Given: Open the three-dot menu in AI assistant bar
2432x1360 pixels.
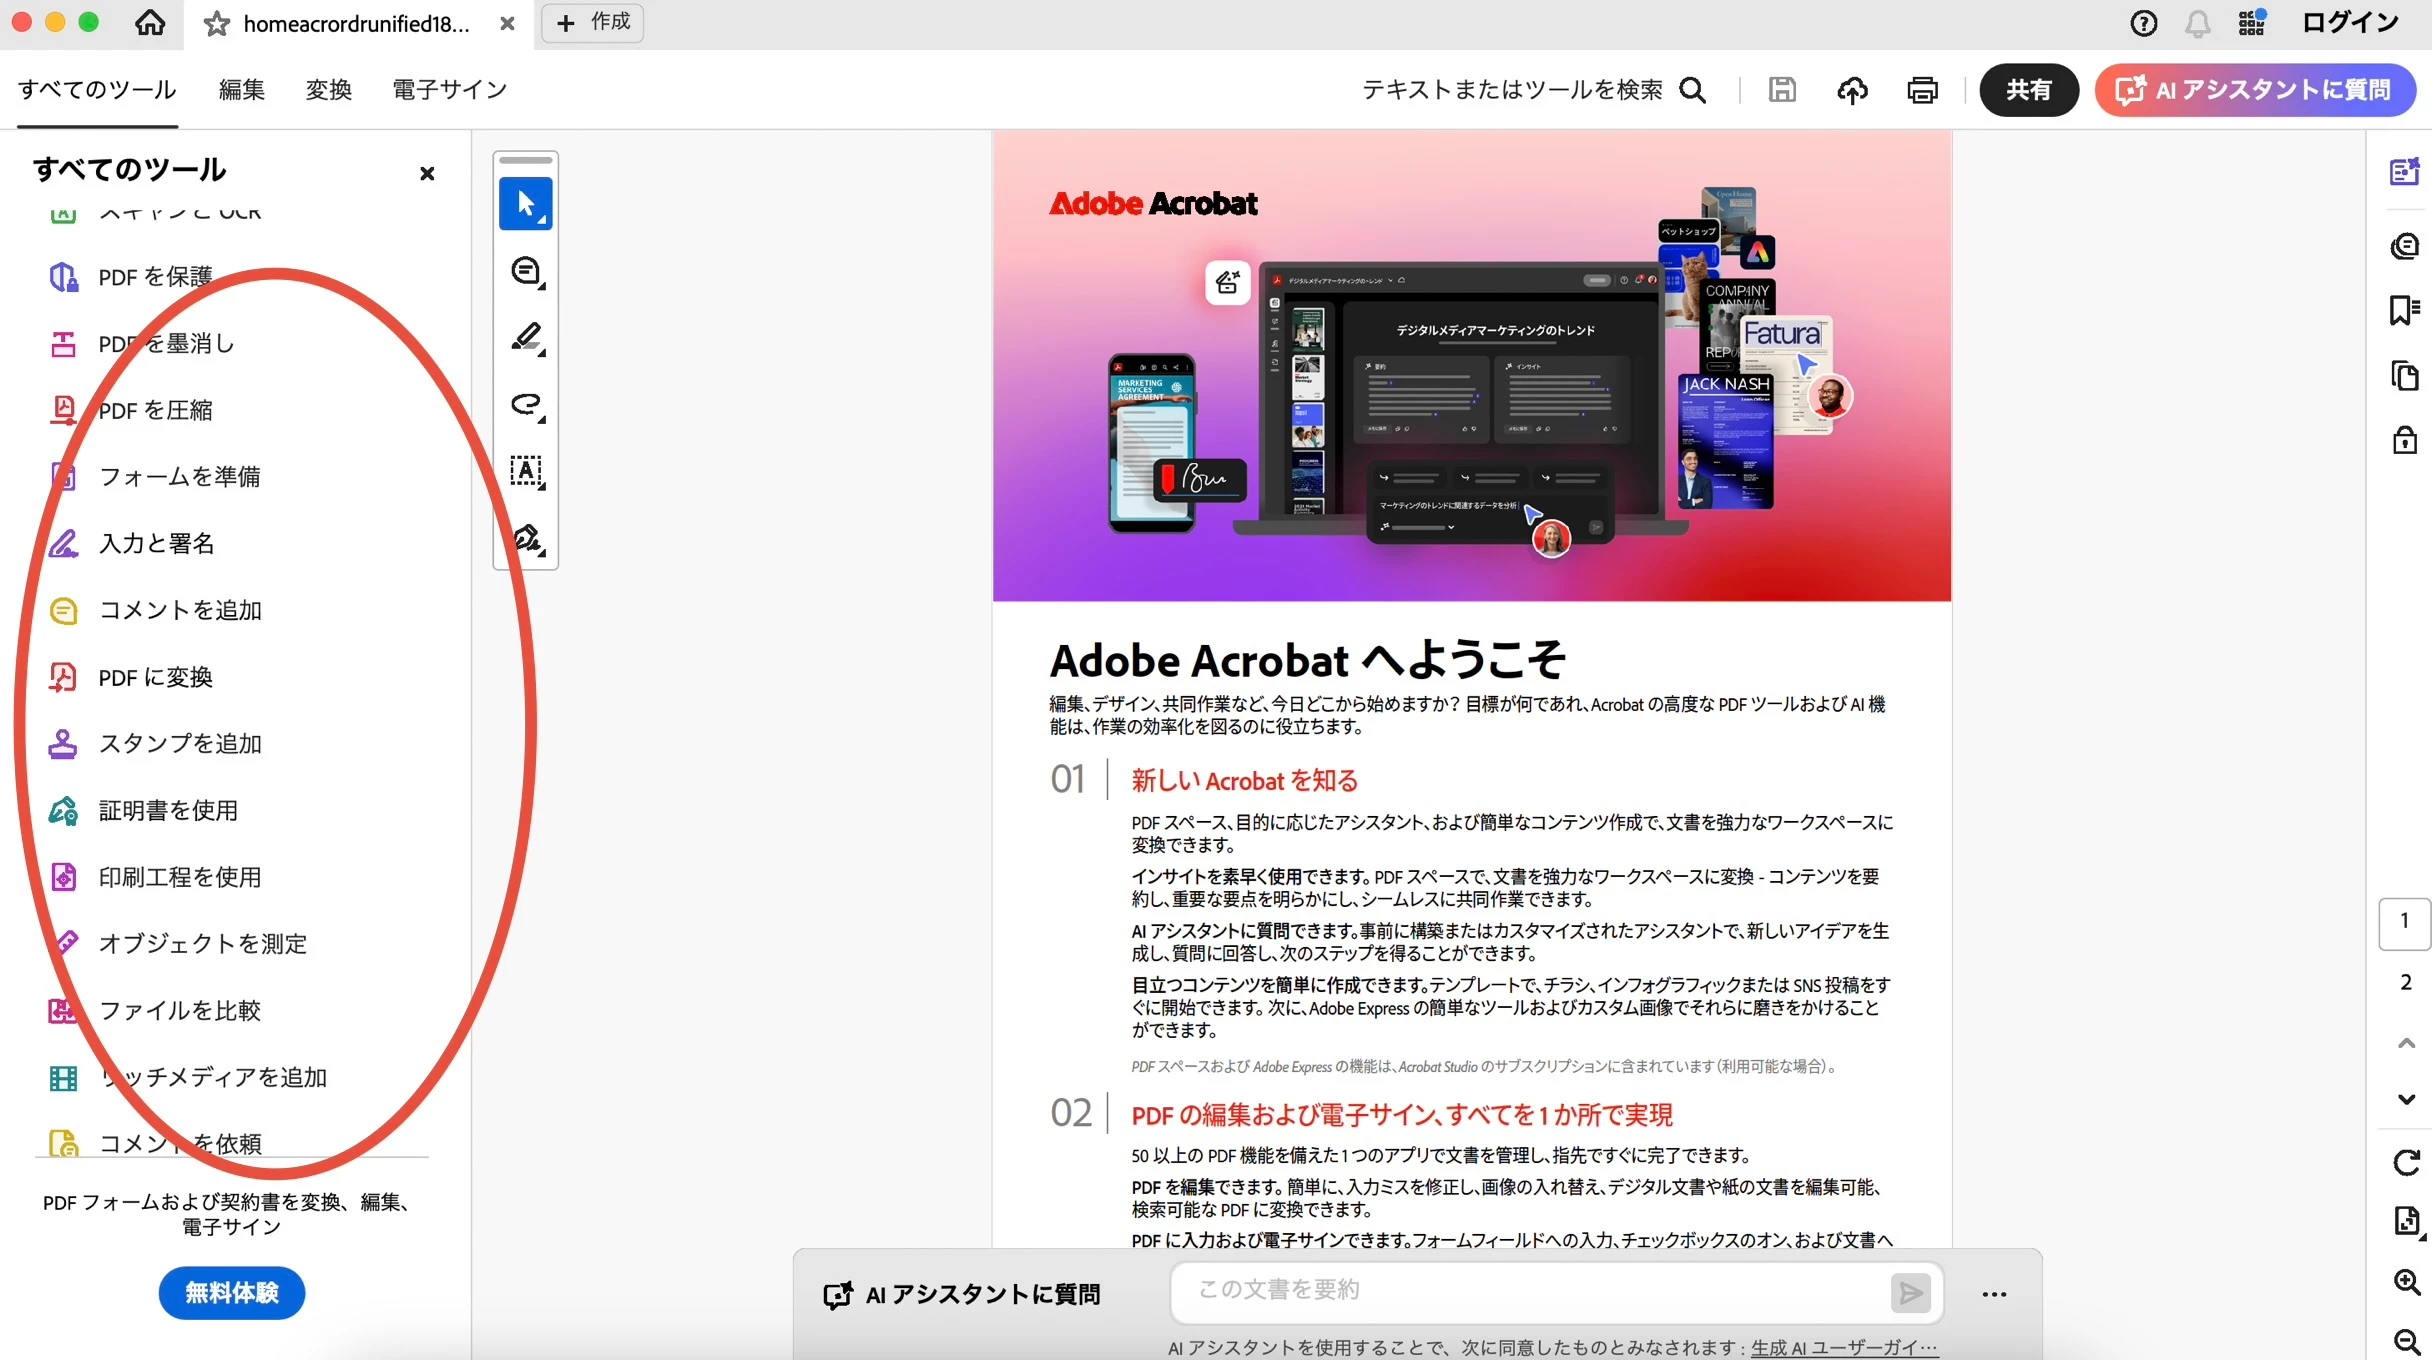Looking at the screenshot, I should click(1994, 1294).
